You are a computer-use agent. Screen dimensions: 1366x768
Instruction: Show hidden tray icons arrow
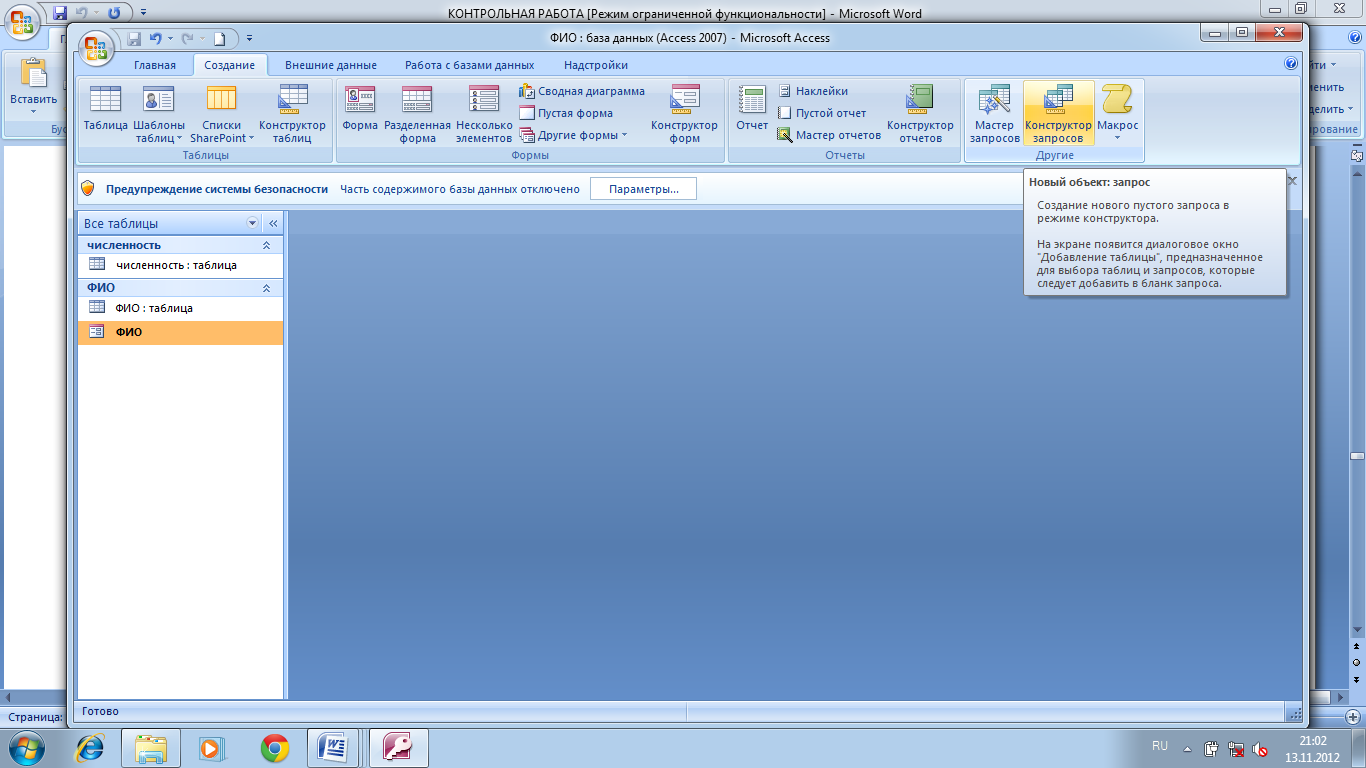[x=1187, y=748]
